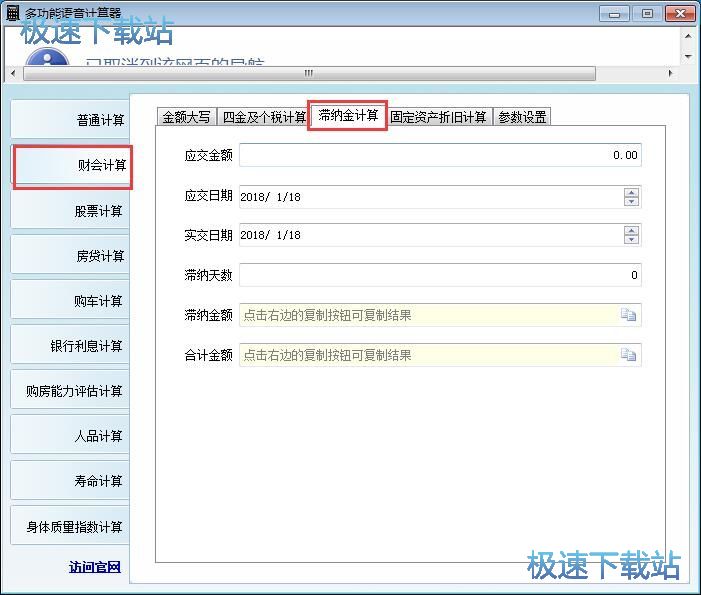Go to the 房贷计算 section
Image resolution: width=701 pixels, height=595 pixels.
click(70, 256)
